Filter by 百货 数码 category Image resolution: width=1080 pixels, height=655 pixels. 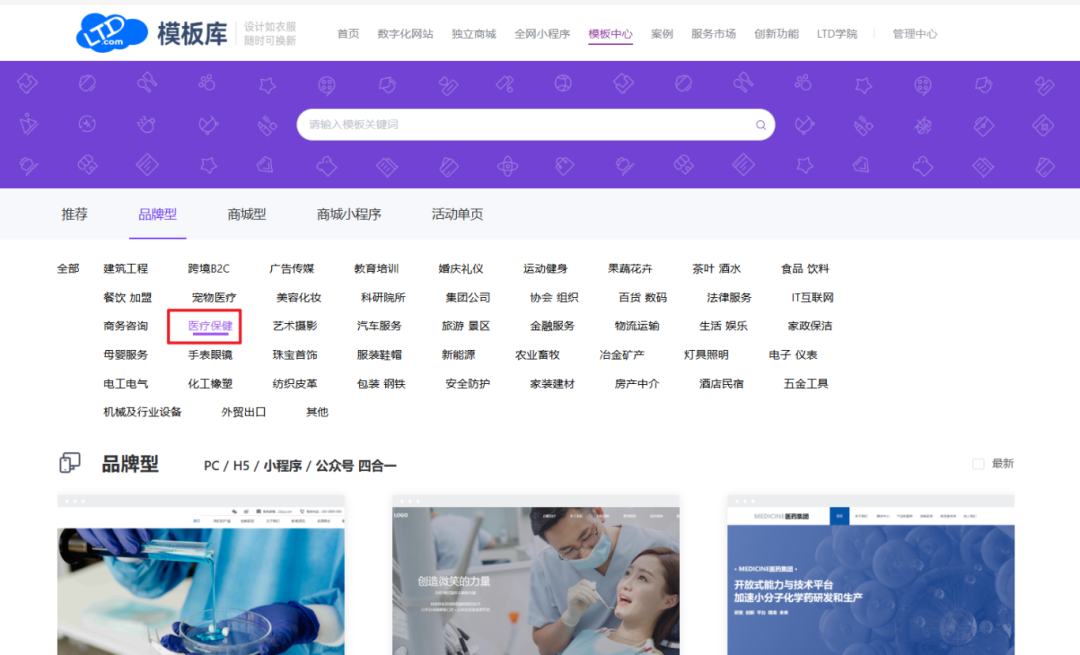643,298
